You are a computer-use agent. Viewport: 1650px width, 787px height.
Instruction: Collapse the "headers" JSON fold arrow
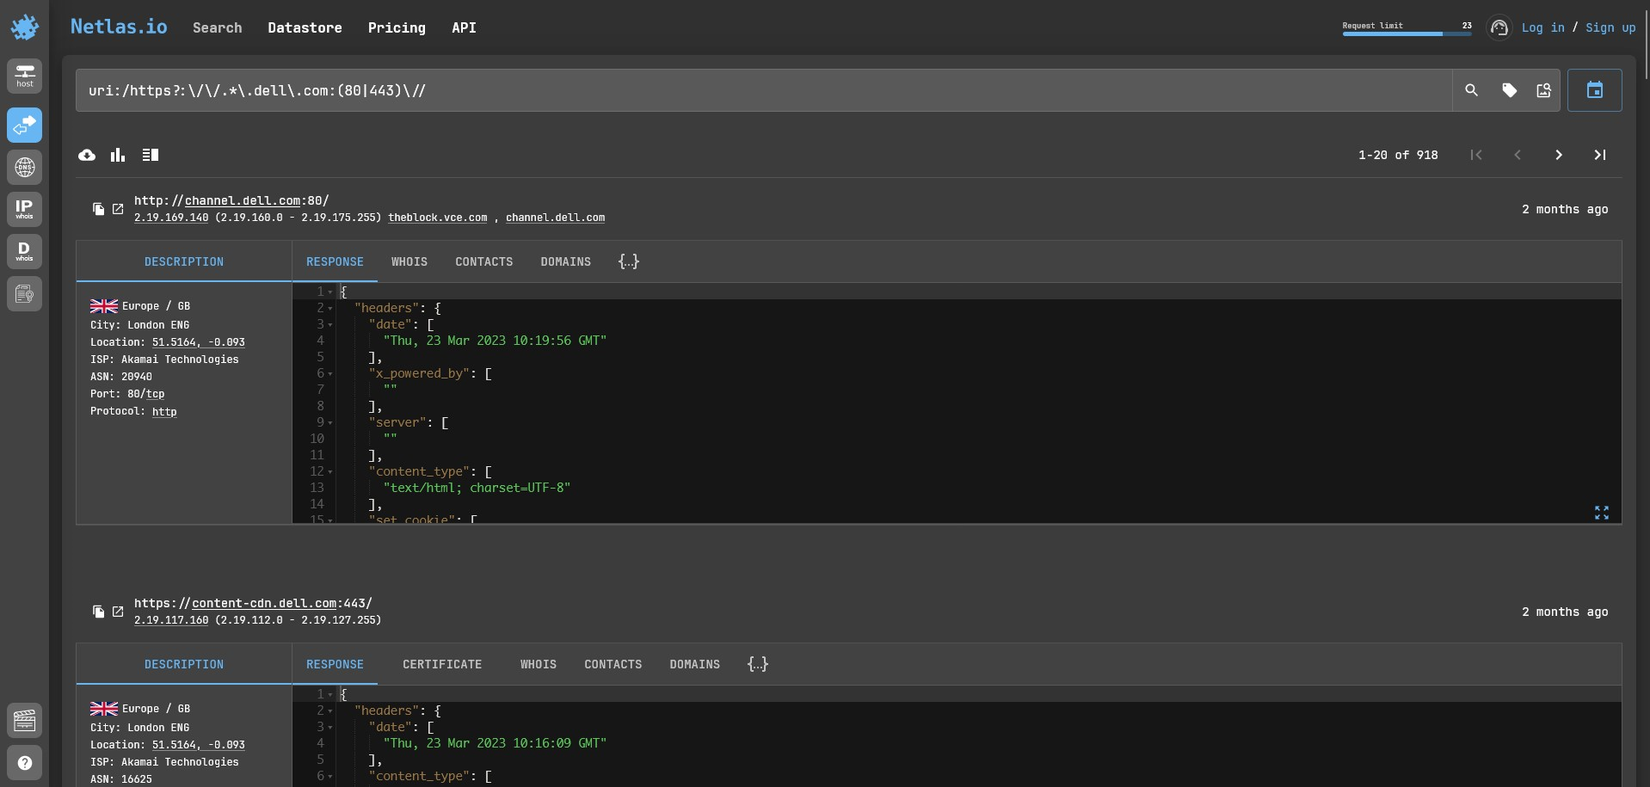pyautogui.click(x=330, y=309)
